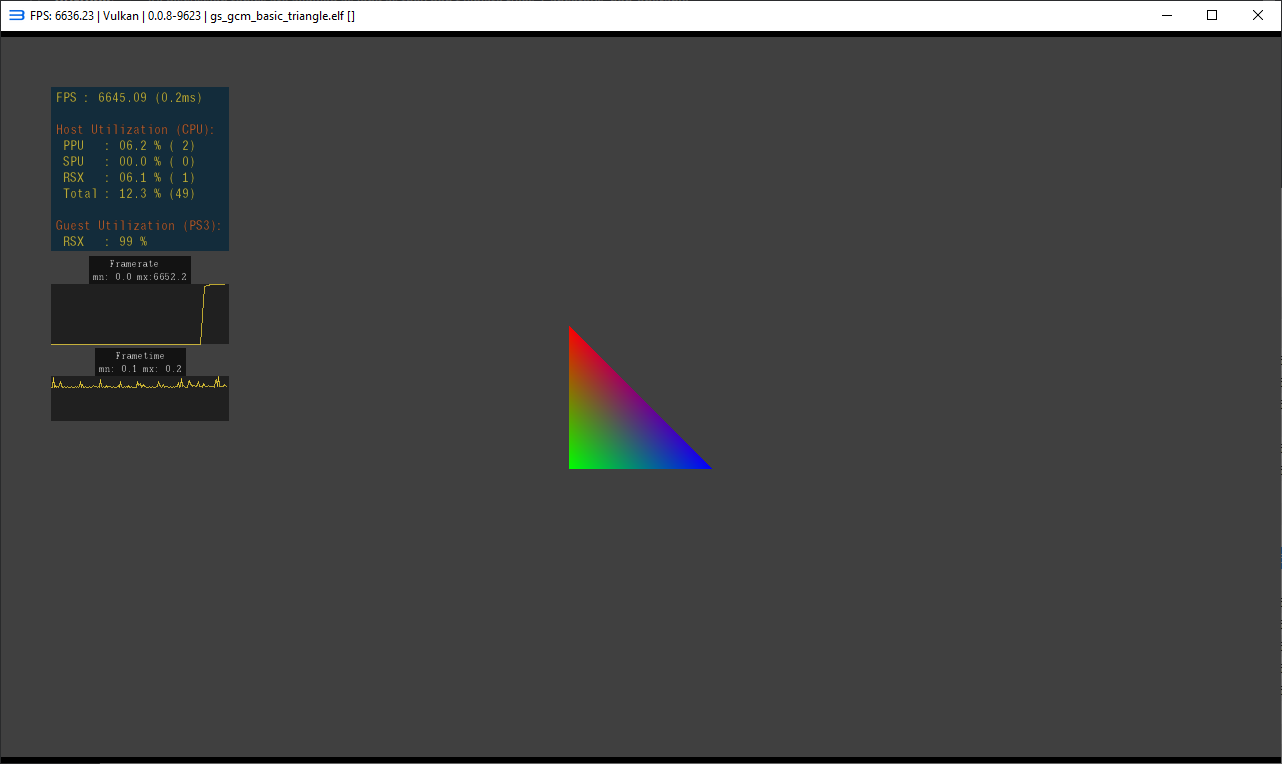Viewport: 1282px width, 764px height.
Task: Click the Total row showing 12.3 %
Action: pyautogui.click(x=129, y=194)
